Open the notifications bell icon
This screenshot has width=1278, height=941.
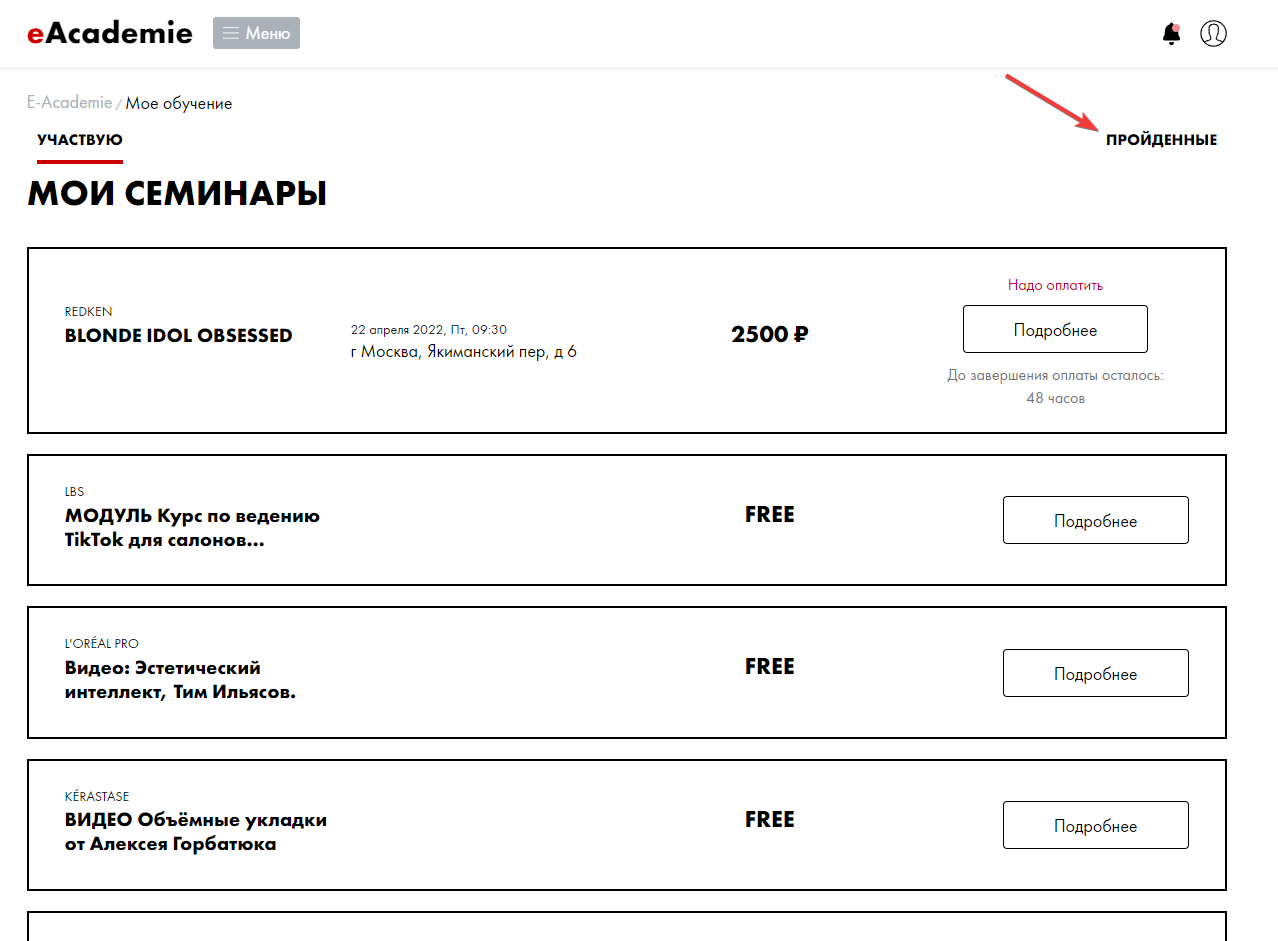pos(1171,33)
